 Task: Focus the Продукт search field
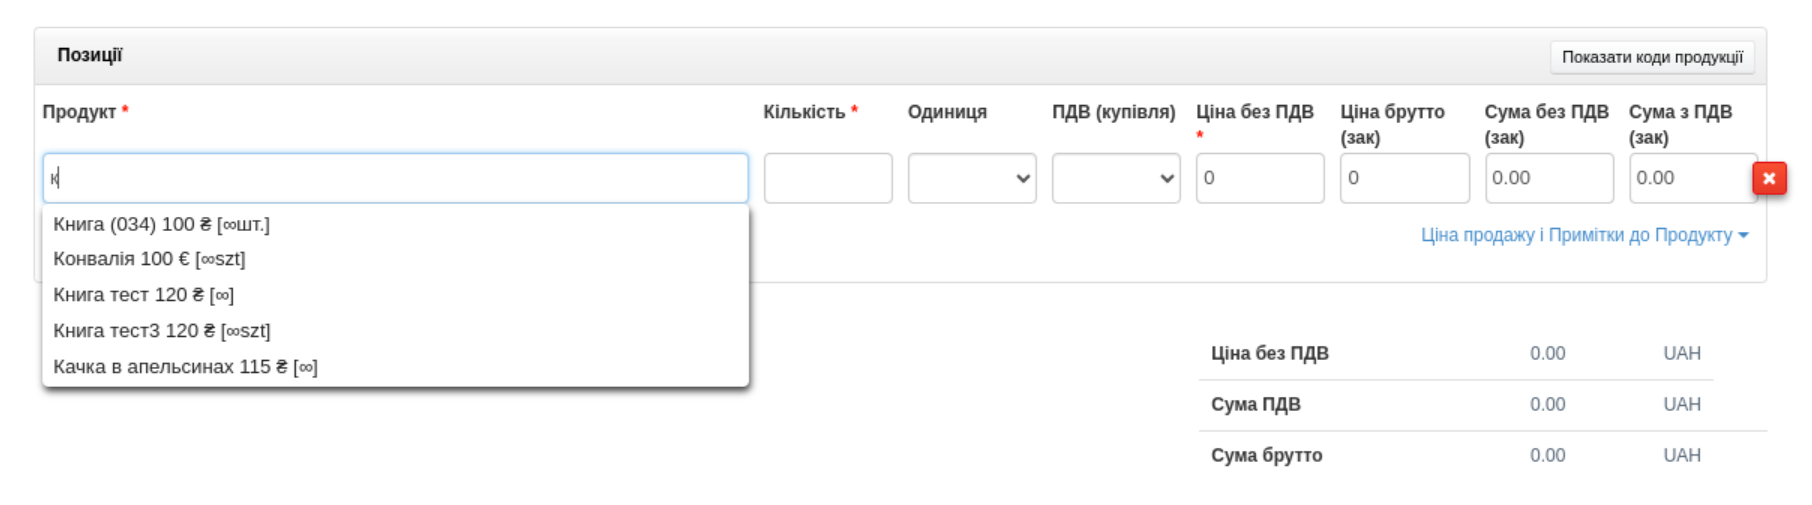[395, 178]
